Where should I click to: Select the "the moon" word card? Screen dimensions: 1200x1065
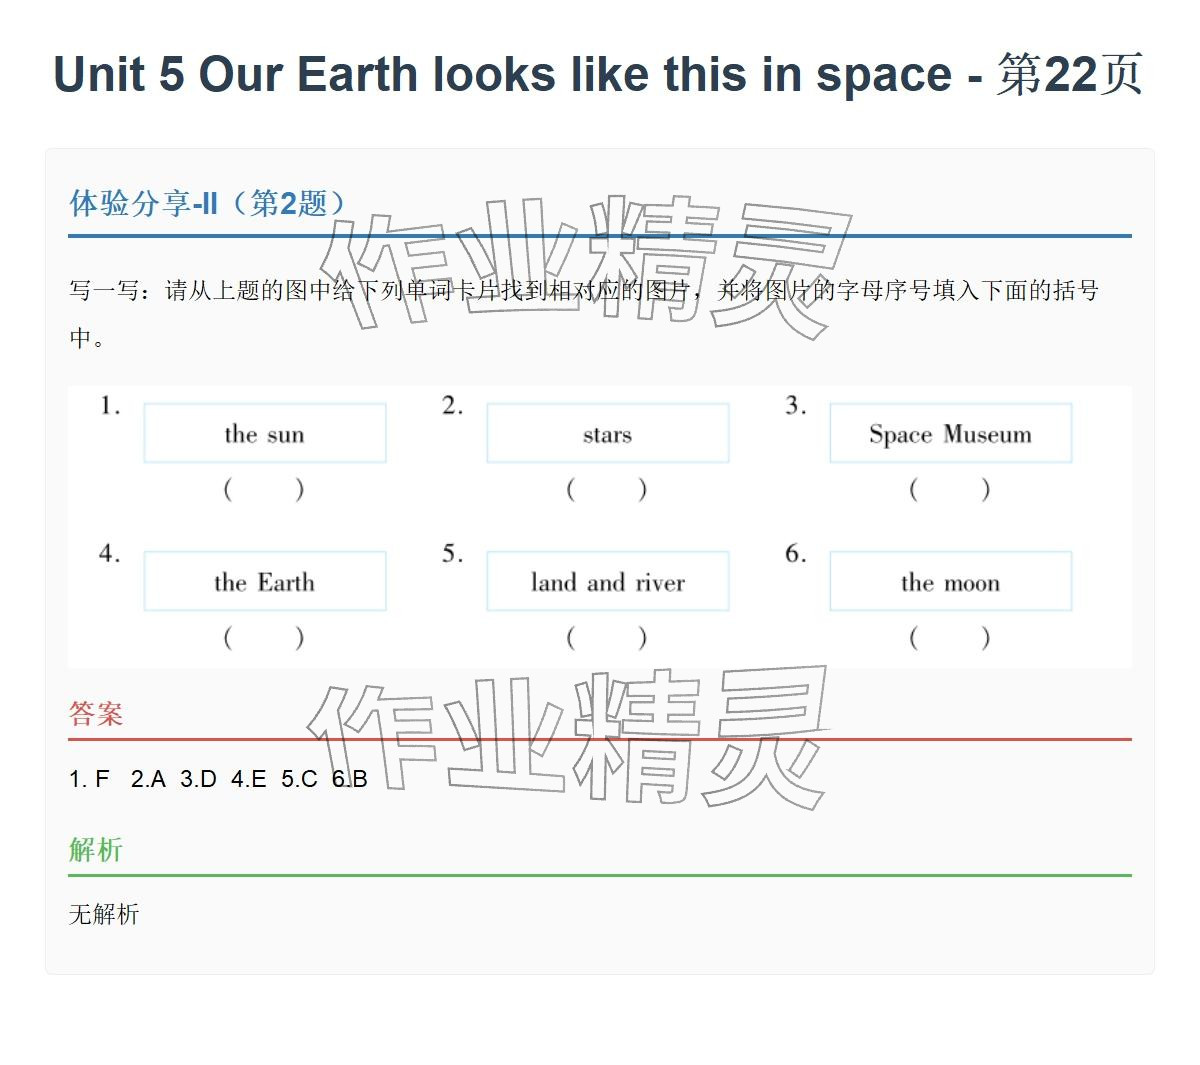(950, 581)
